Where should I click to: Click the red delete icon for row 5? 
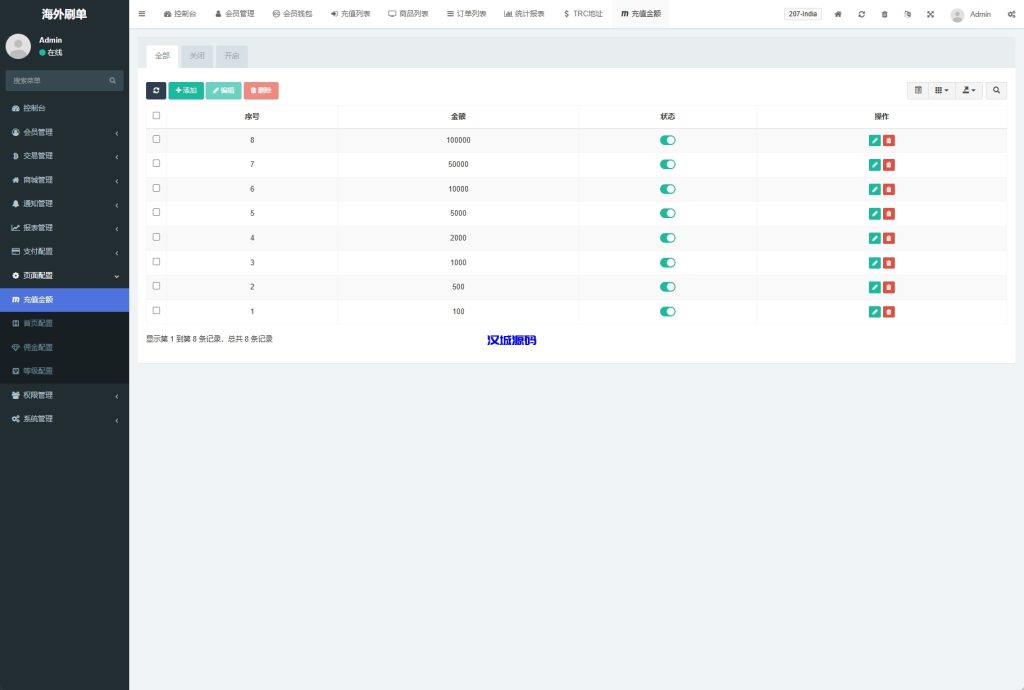coord(889,214)
